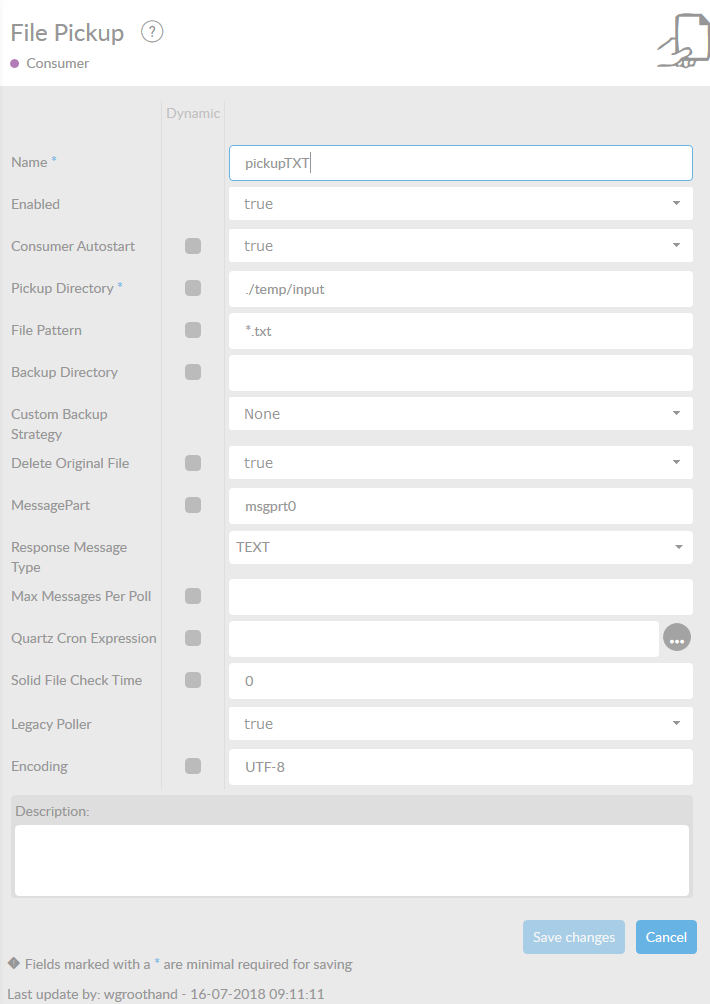Expand the Consumer Autostart dropdown
Image resolution: width=710 pixels, height=1004 pixels.
click(x=460, y=246)
